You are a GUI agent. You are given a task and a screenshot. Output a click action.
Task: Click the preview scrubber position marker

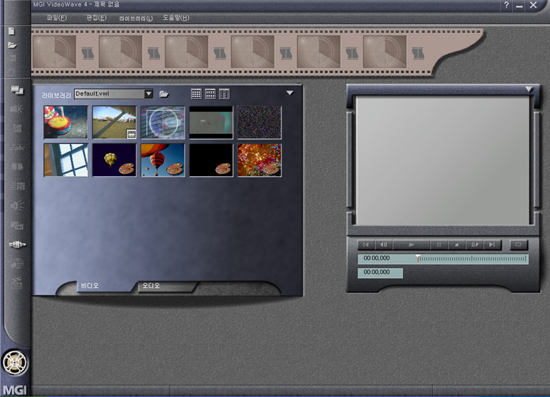pyautogui.click(x=418, y=258)
